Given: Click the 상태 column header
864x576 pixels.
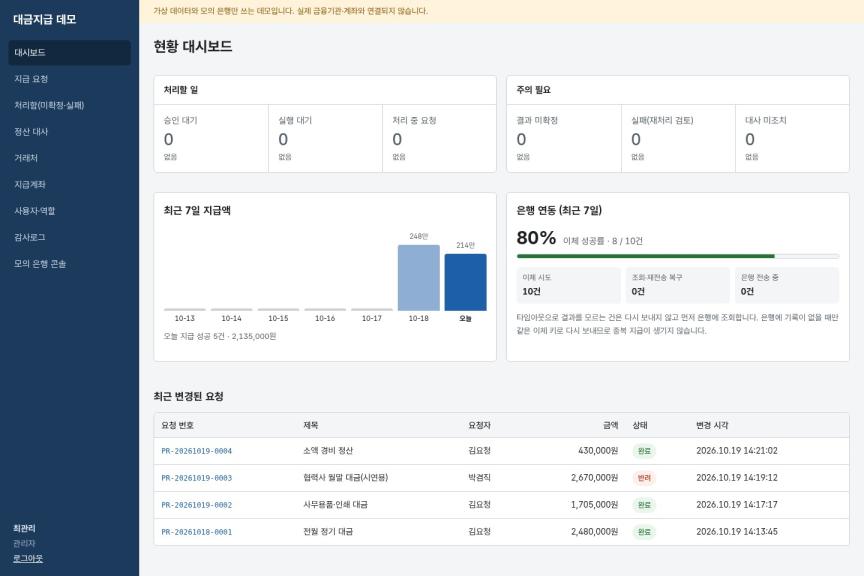Looking at the screenshot, I should [640, 425].
